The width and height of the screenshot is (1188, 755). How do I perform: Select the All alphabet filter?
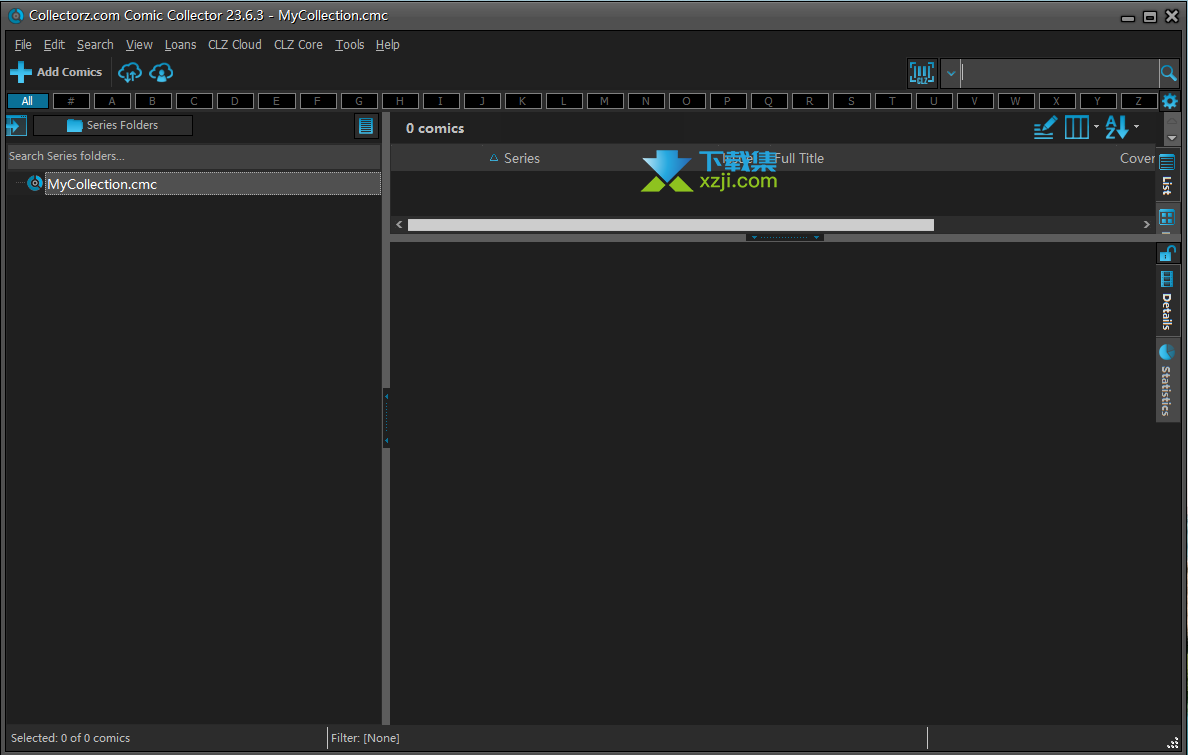(x=27, y=101)
